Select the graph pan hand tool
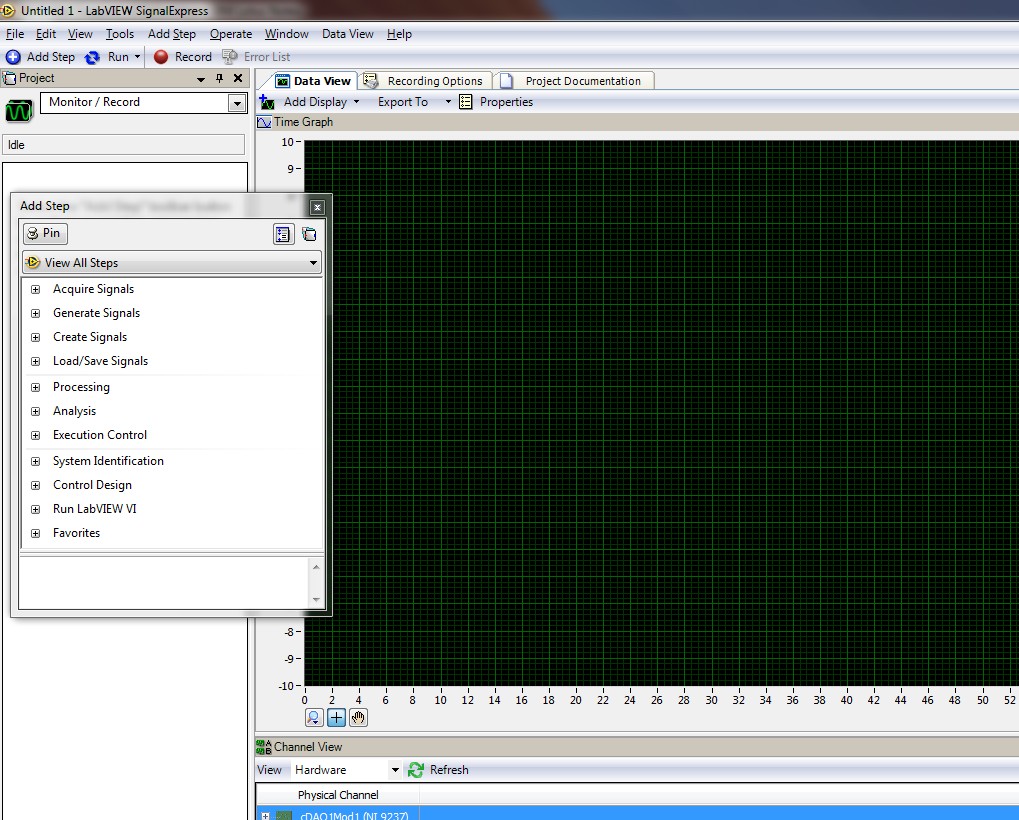 pyautogui.click(x=358, y=717)
